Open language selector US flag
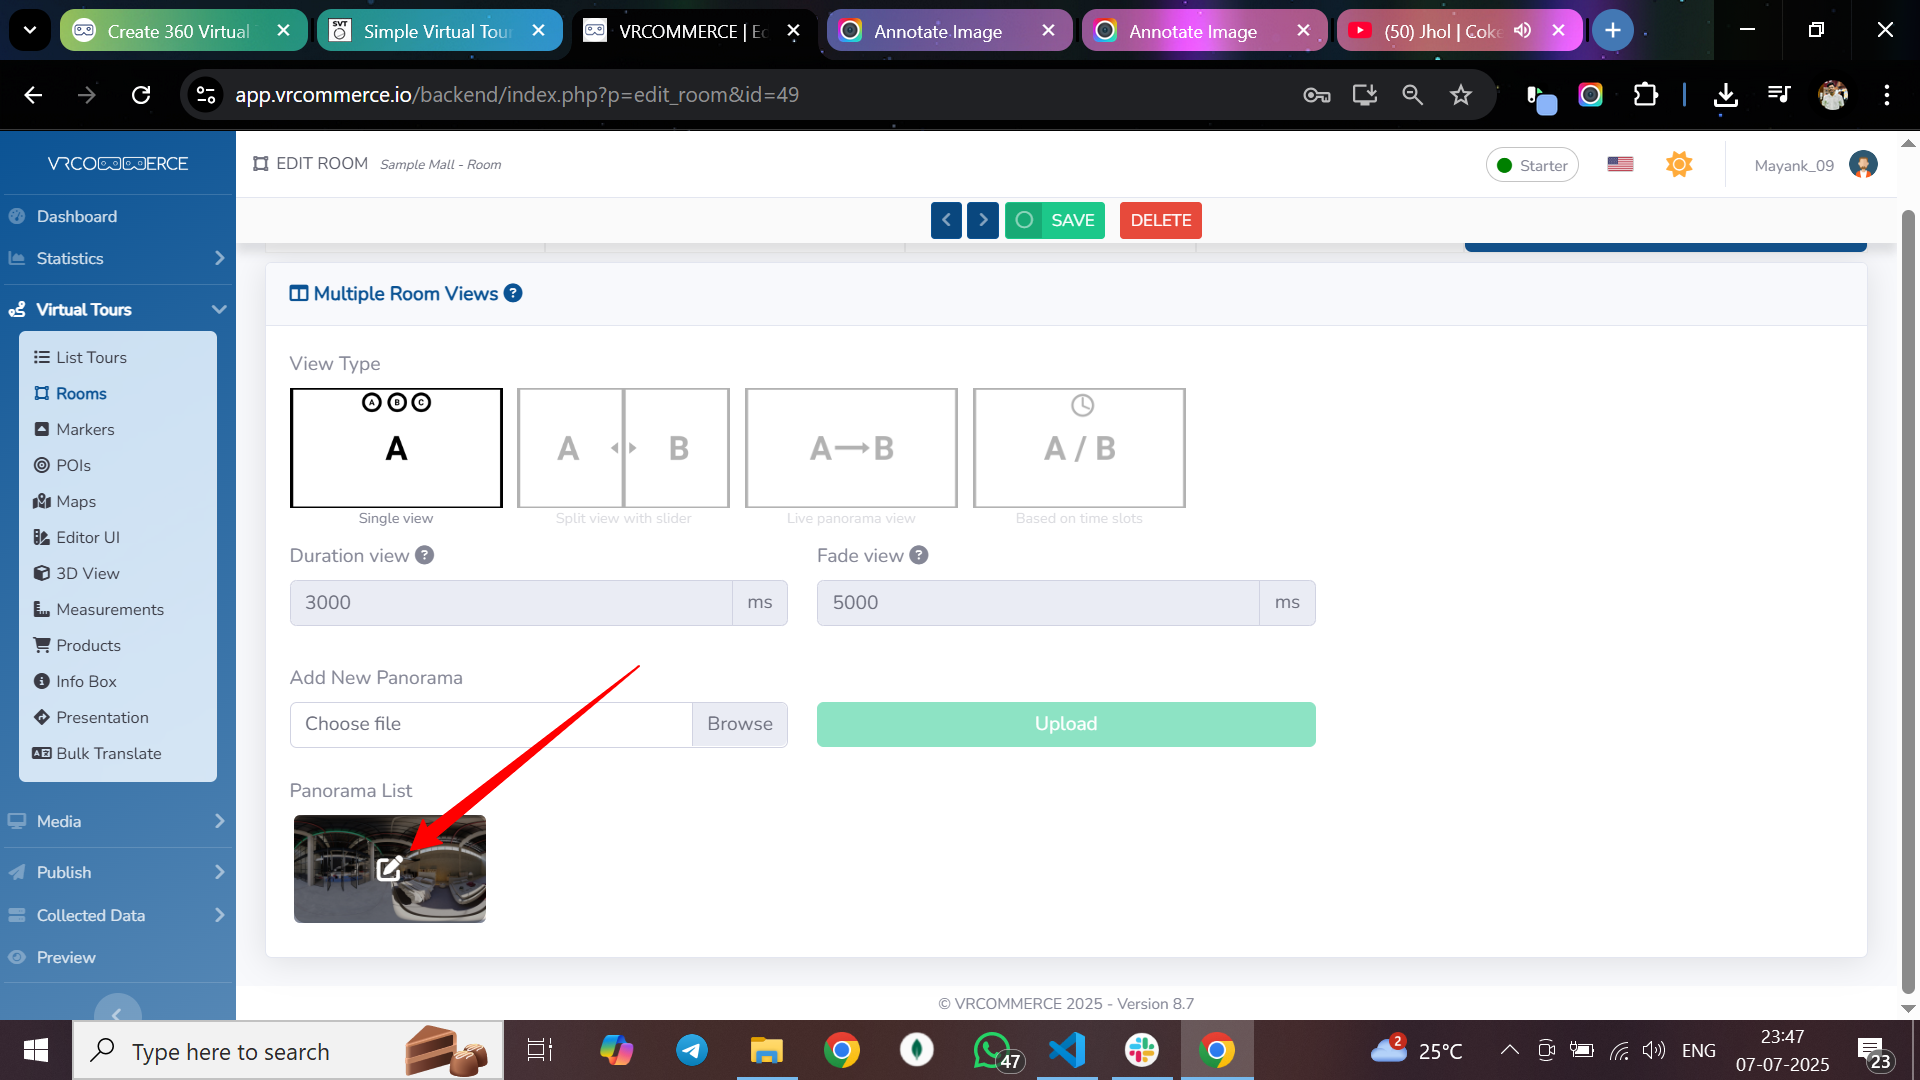Screen dimensions: 1920x1080 [x=1620, y=164]
